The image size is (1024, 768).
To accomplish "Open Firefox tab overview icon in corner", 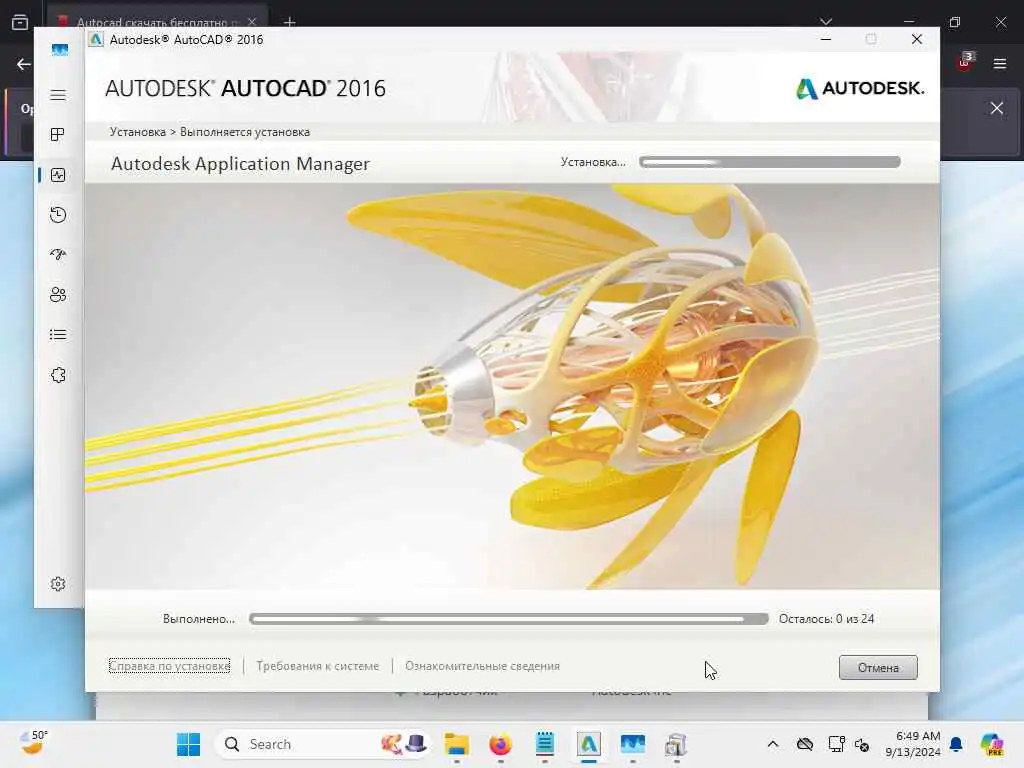I will [20, 22].
